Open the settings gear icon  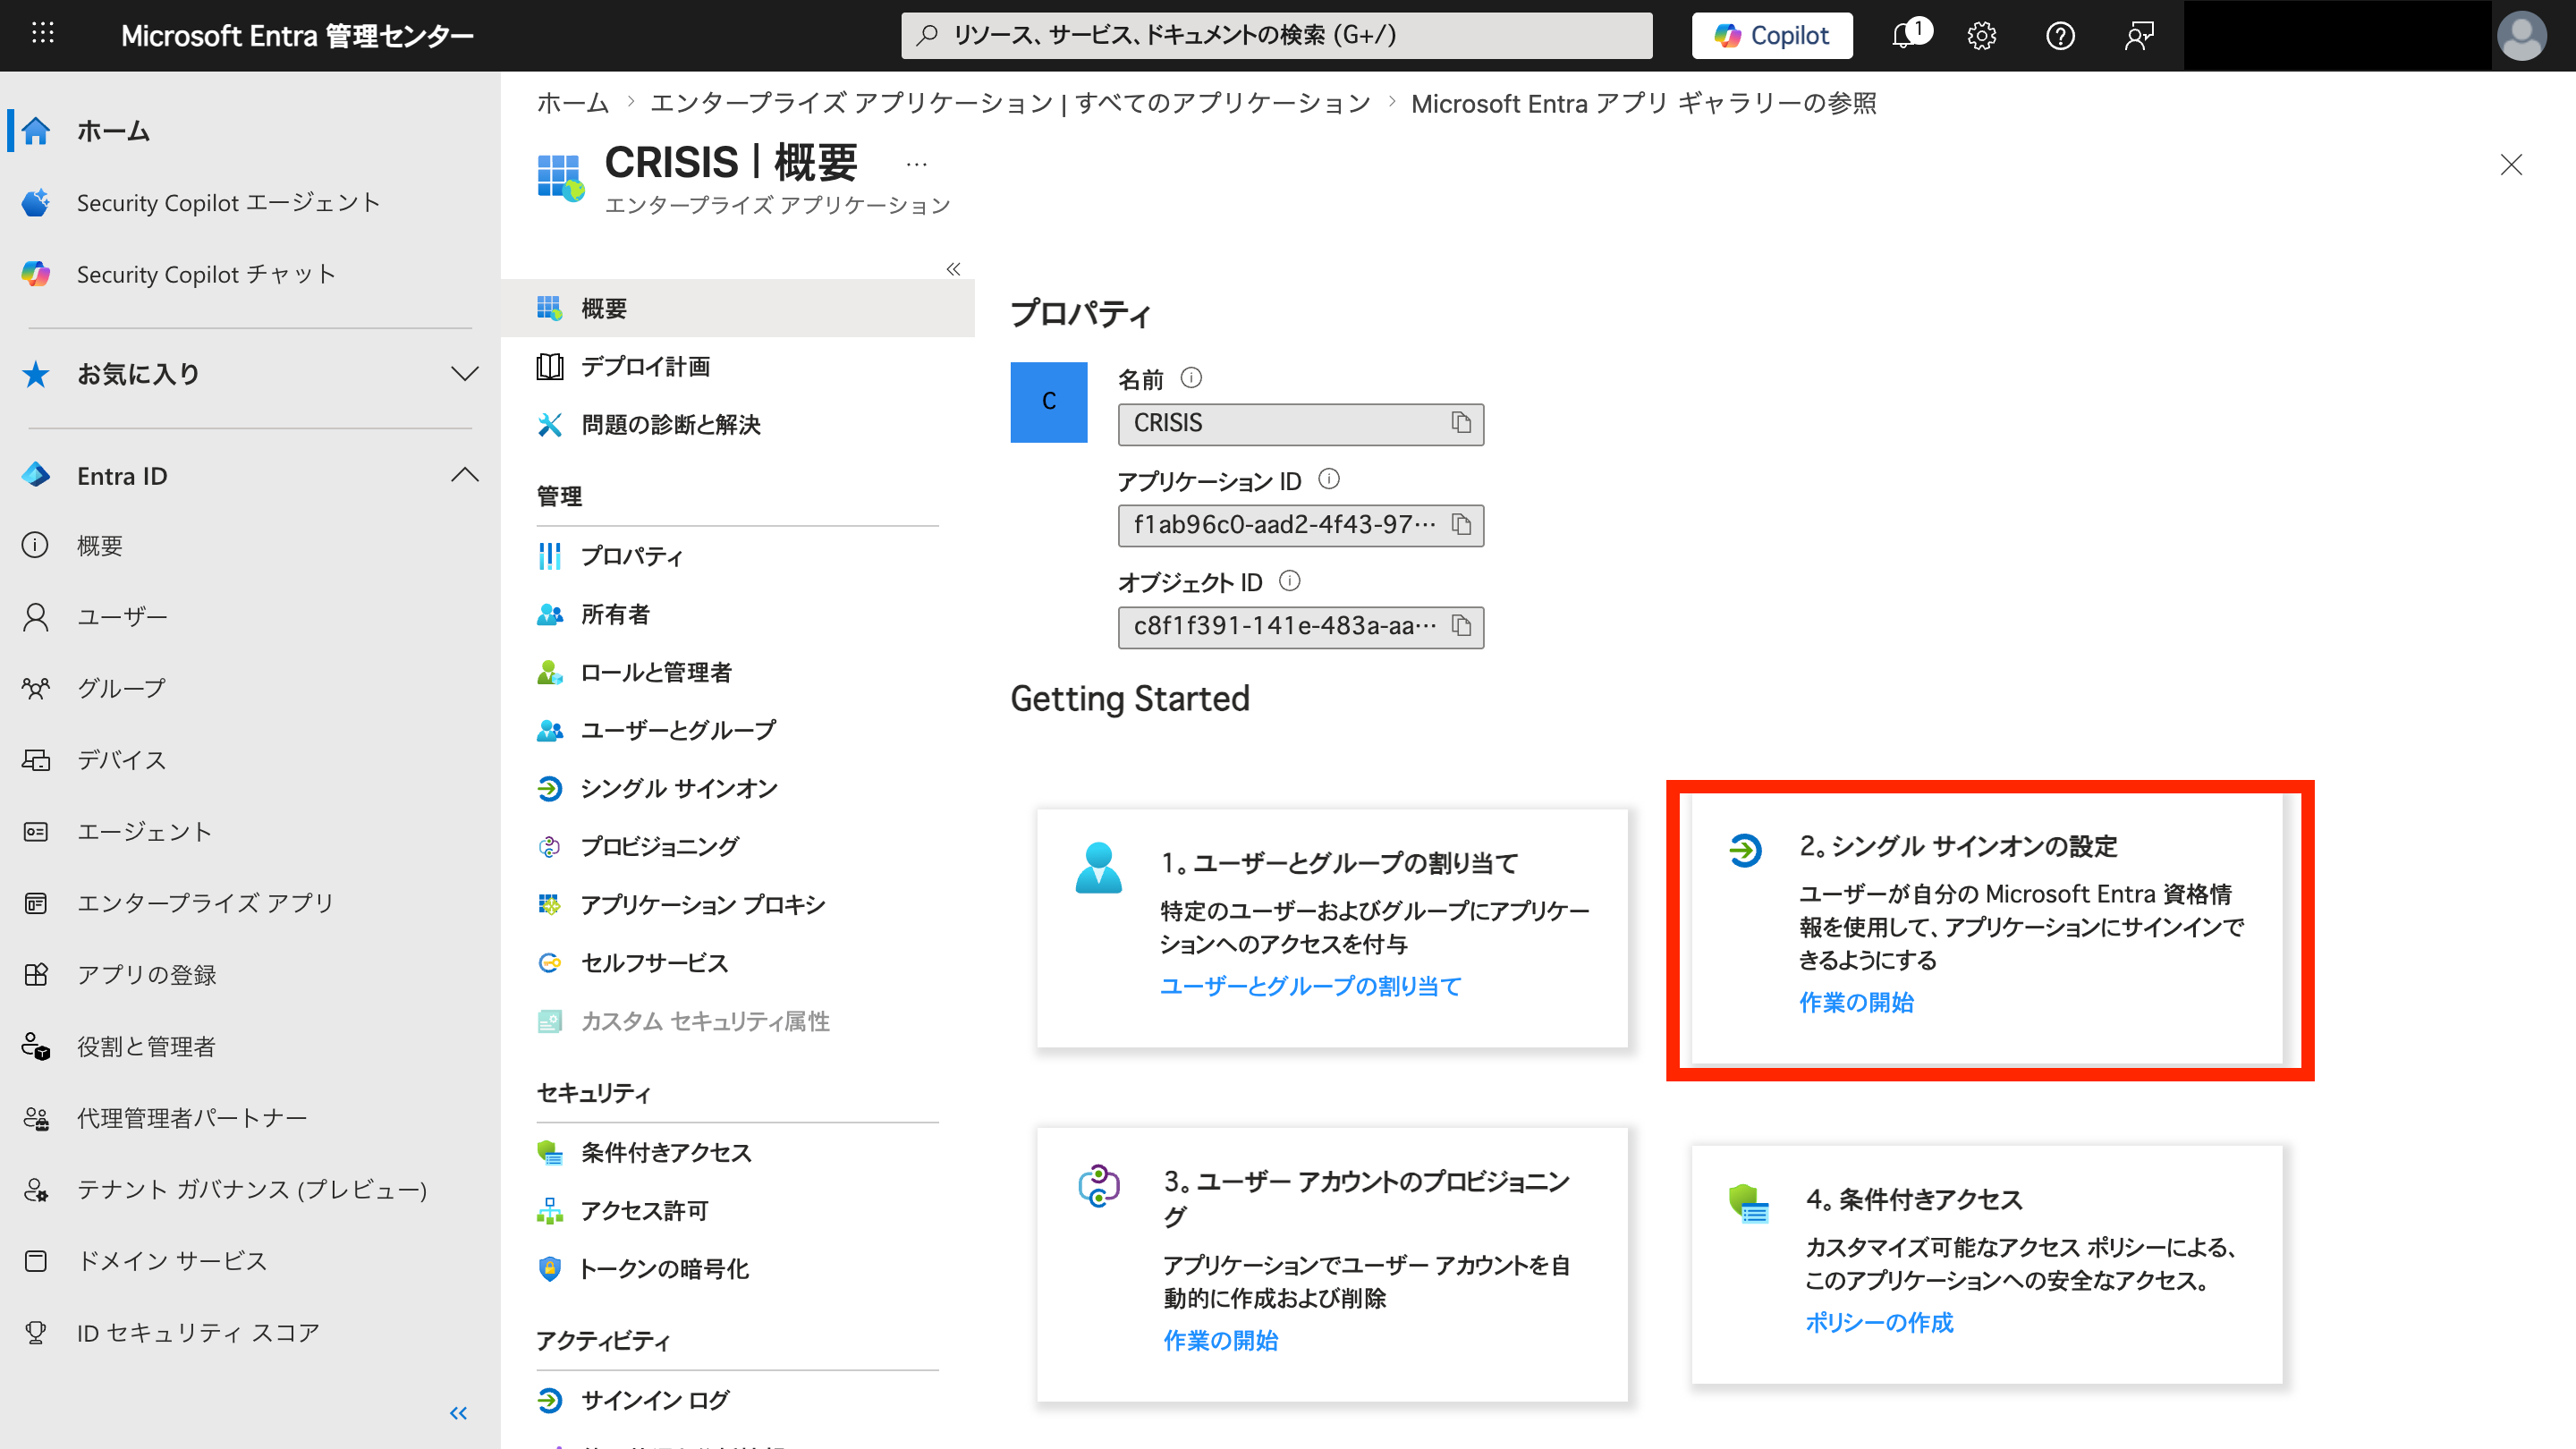1981,36
